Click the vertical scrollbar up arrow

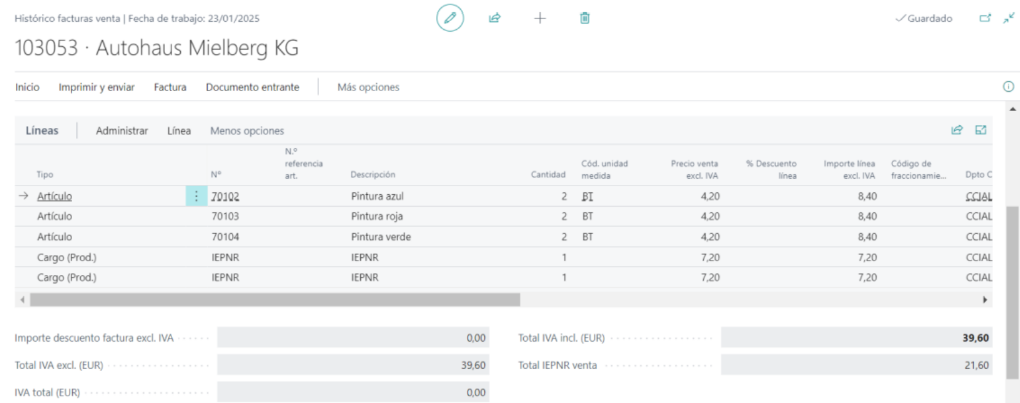click(x=1012, y=109)
